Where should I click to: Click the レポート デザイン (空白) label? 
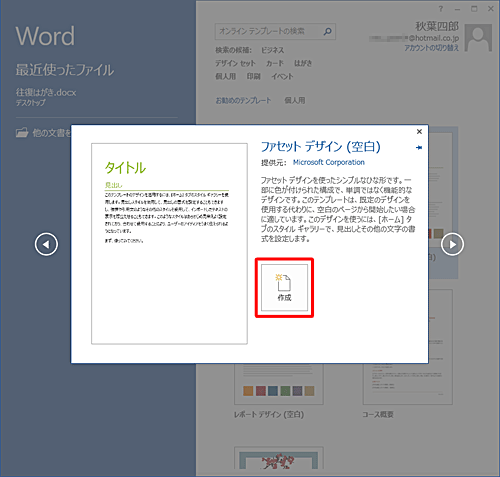coord(269,414)
